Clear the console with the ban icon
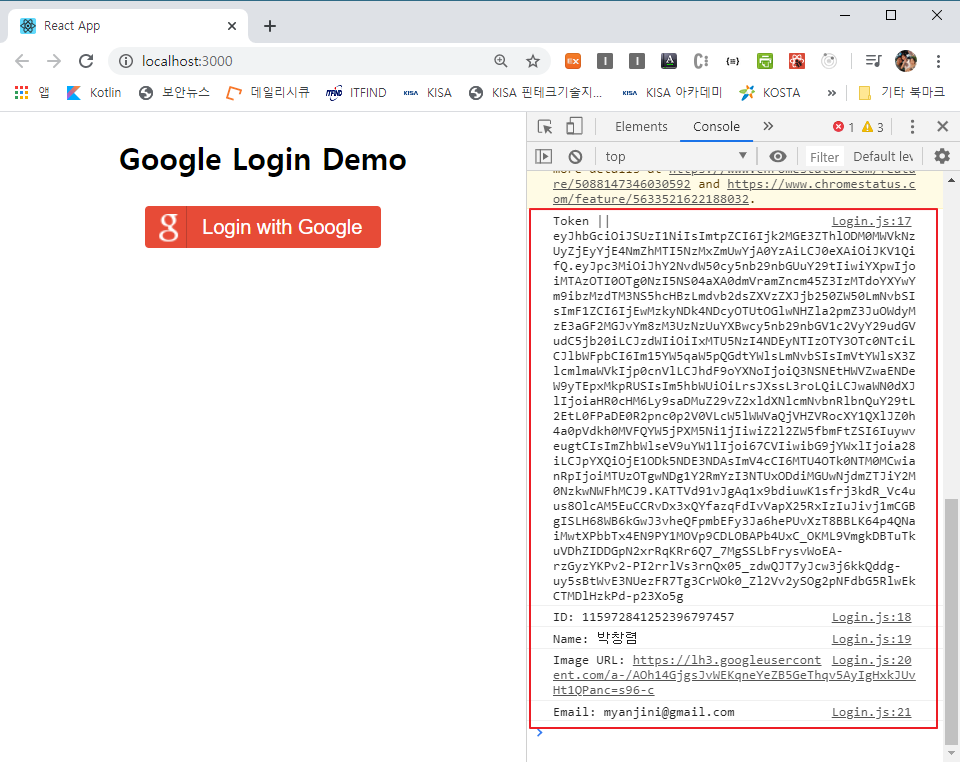The image size is (960, 762). pos(575,157)
